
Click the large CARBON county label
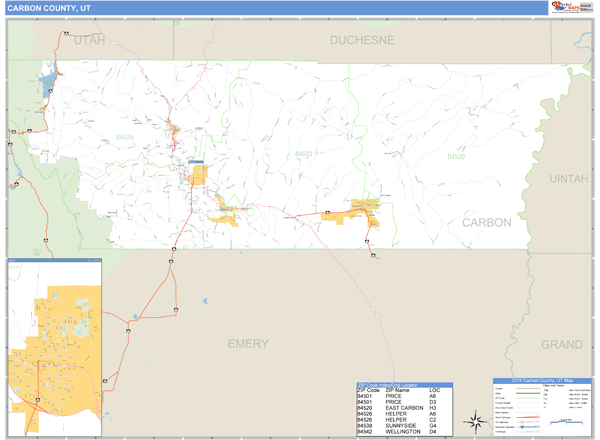486,223
